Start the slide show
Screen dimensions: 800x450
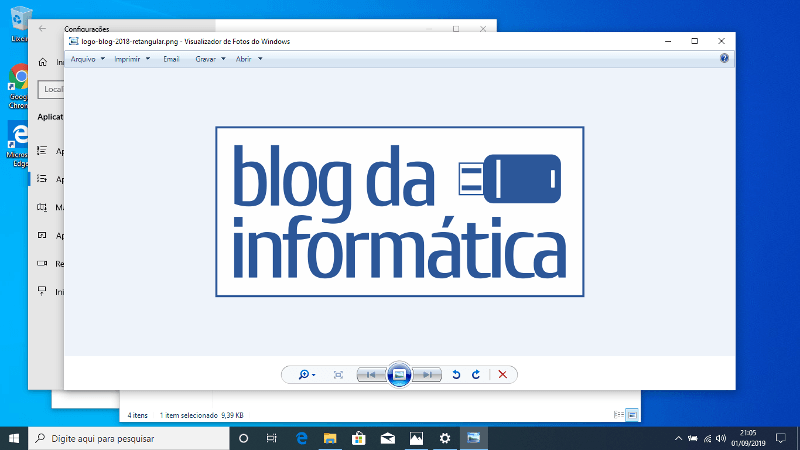(399, 374)
